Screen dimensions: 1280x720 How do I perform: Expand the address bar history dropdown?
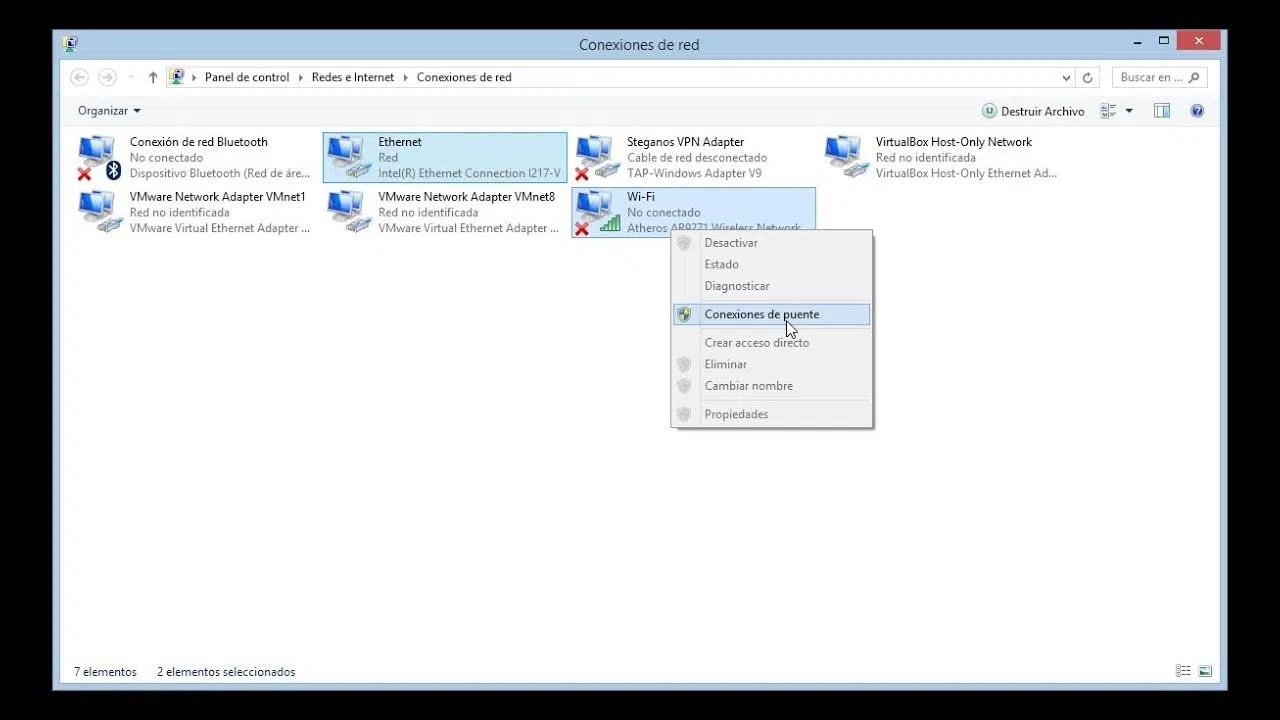(1066, 77)
